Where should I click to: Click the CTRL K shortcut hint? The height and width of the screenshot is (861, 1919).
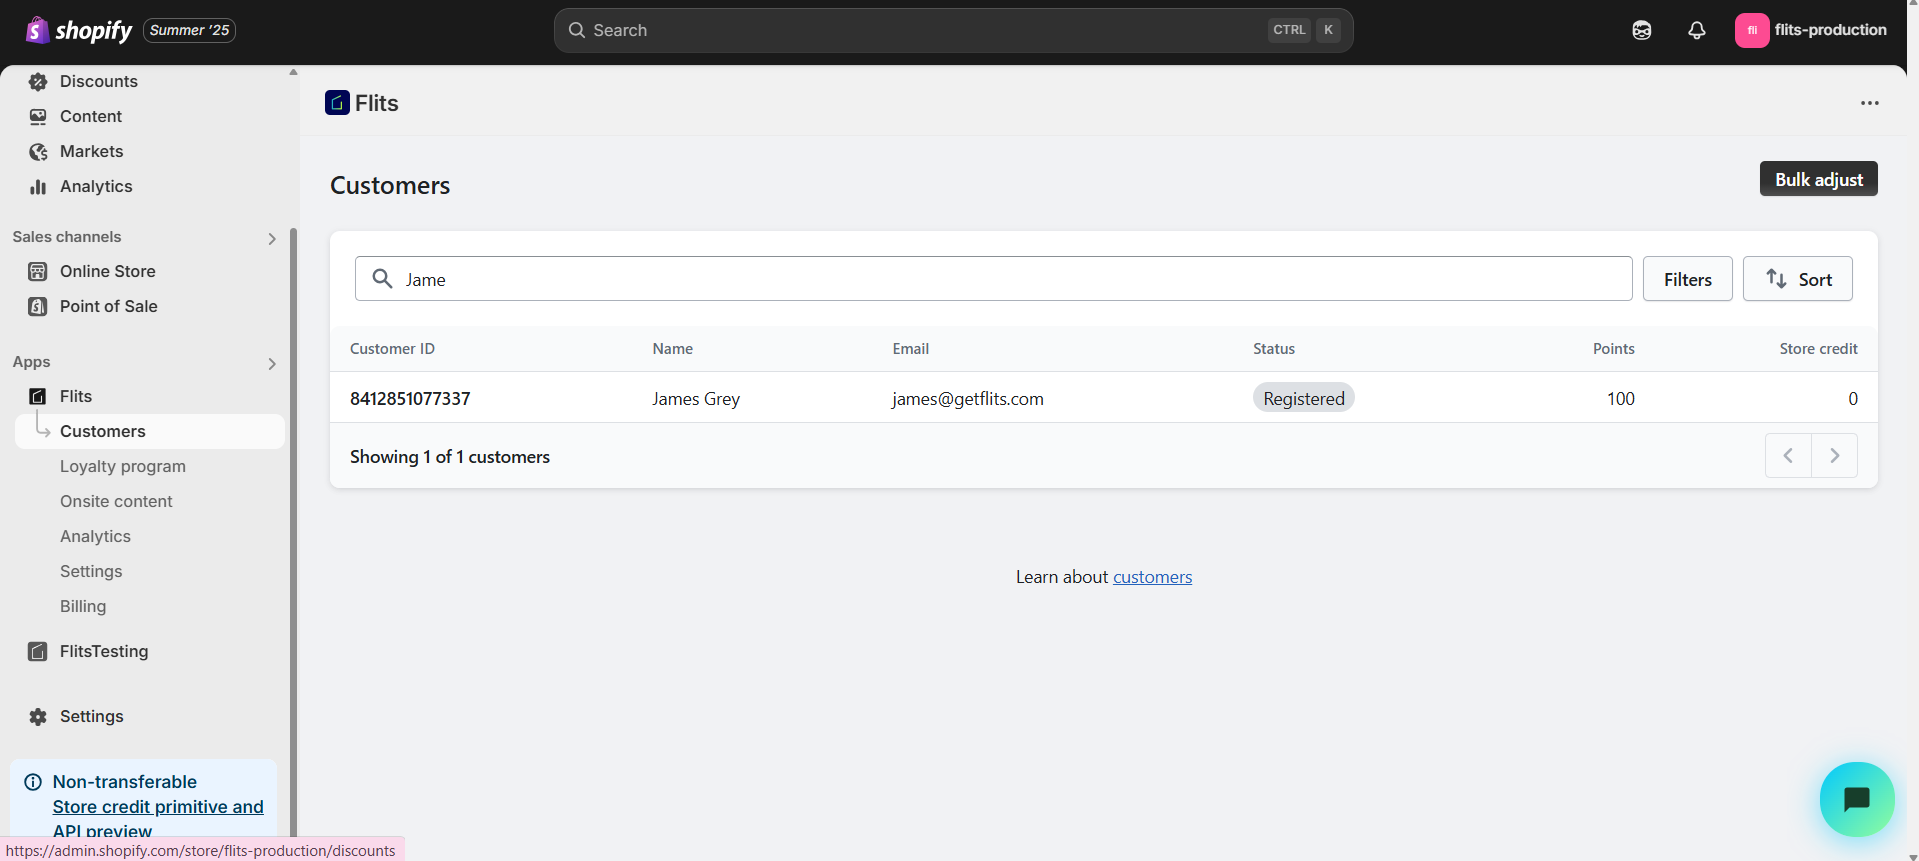pos(1304,30)
